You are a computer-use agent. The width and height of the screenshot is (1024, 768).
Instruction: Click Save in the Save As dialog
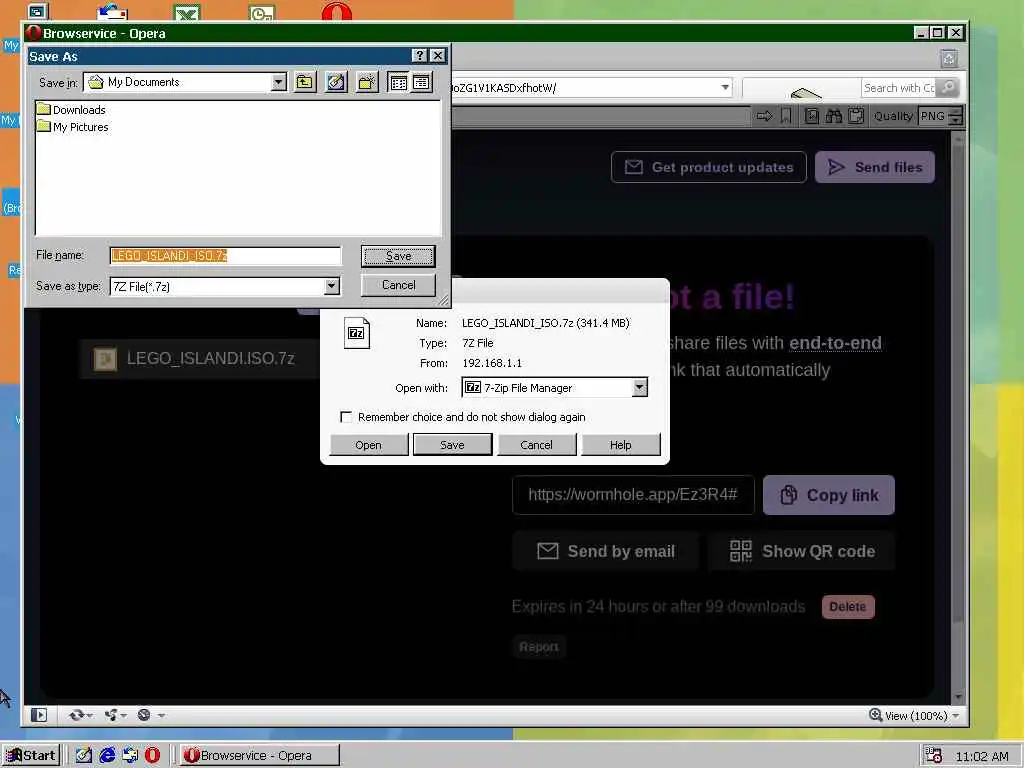398,256
